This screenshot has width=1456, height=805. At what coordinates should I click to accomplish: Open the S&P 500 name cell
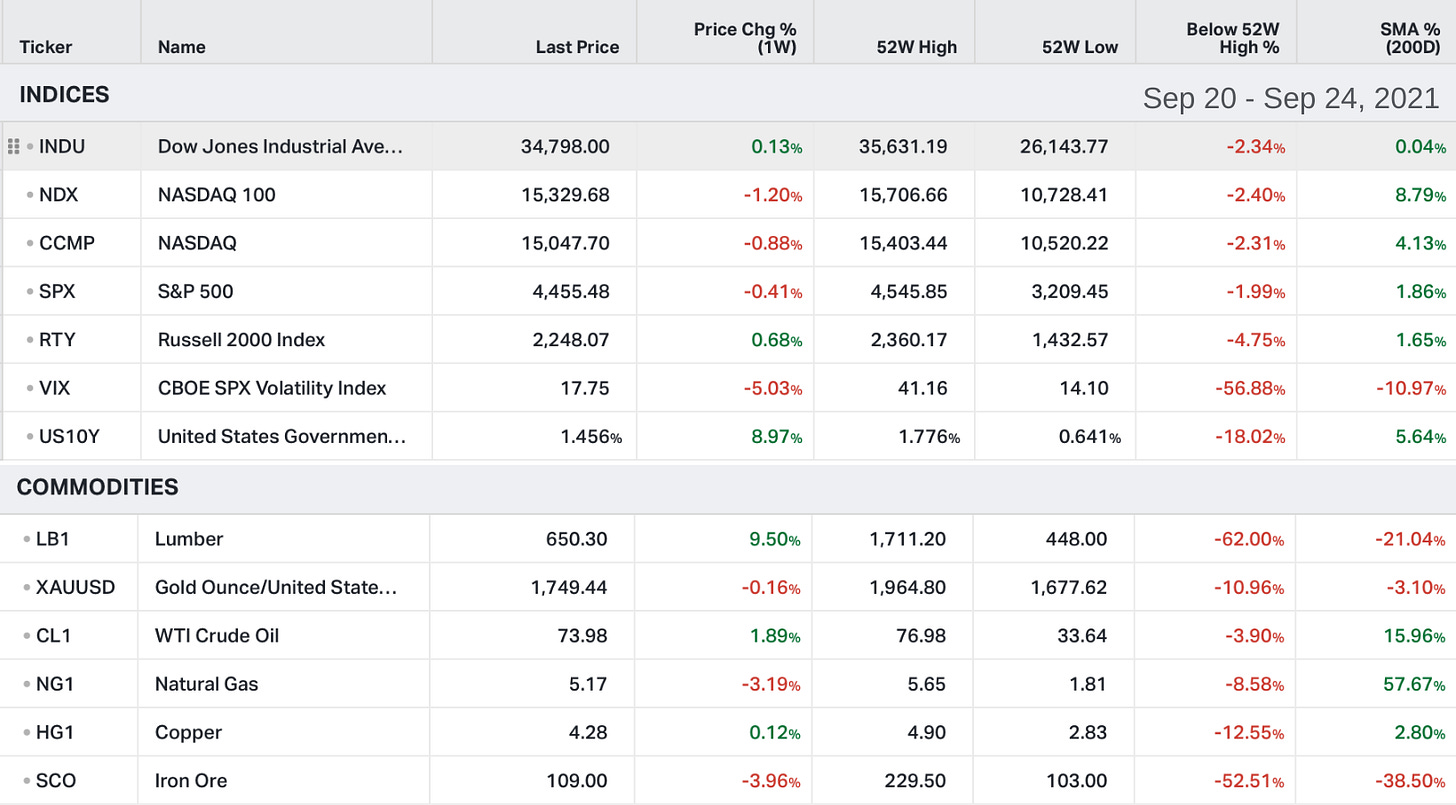coord(196,292)
